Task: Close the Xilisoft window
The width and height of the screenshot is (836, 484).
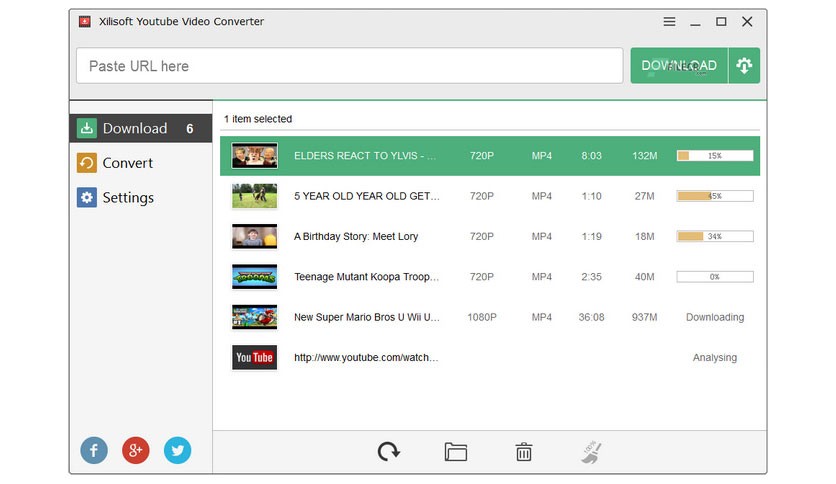Action: click(x=747, y=21)
